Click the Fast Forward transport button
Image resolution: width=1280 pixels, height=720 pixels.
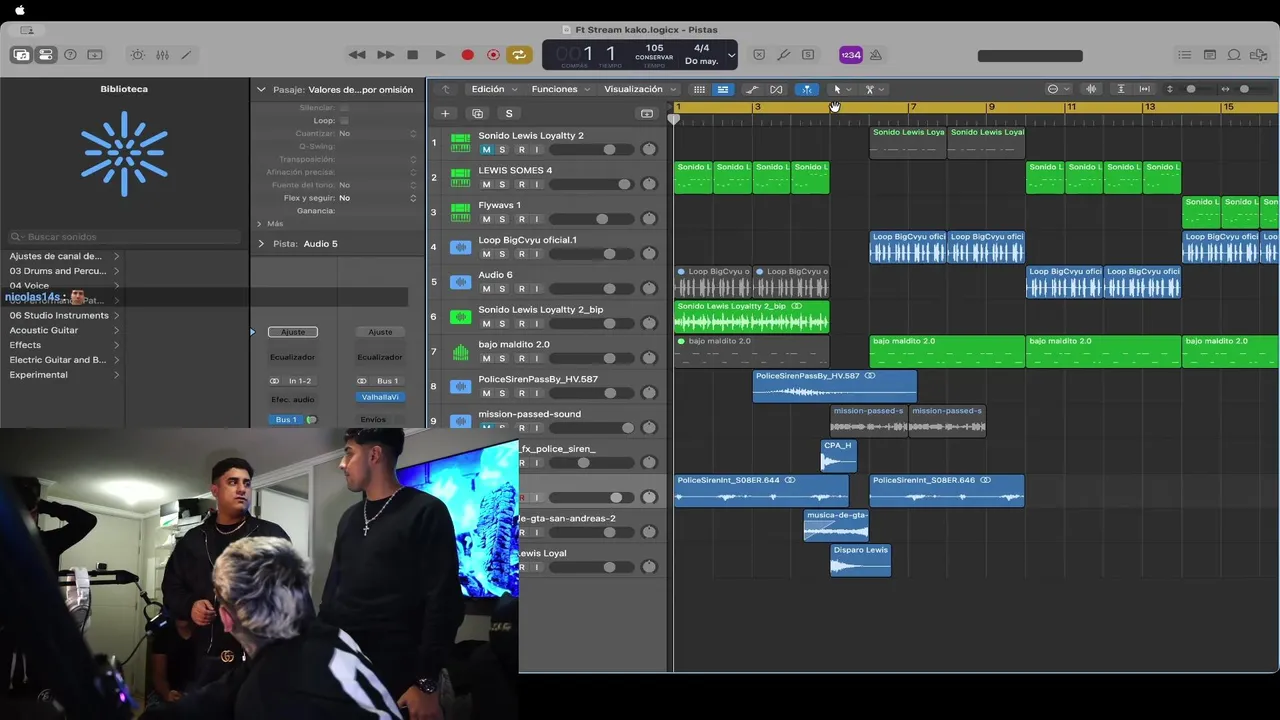(x=385, y=55)
